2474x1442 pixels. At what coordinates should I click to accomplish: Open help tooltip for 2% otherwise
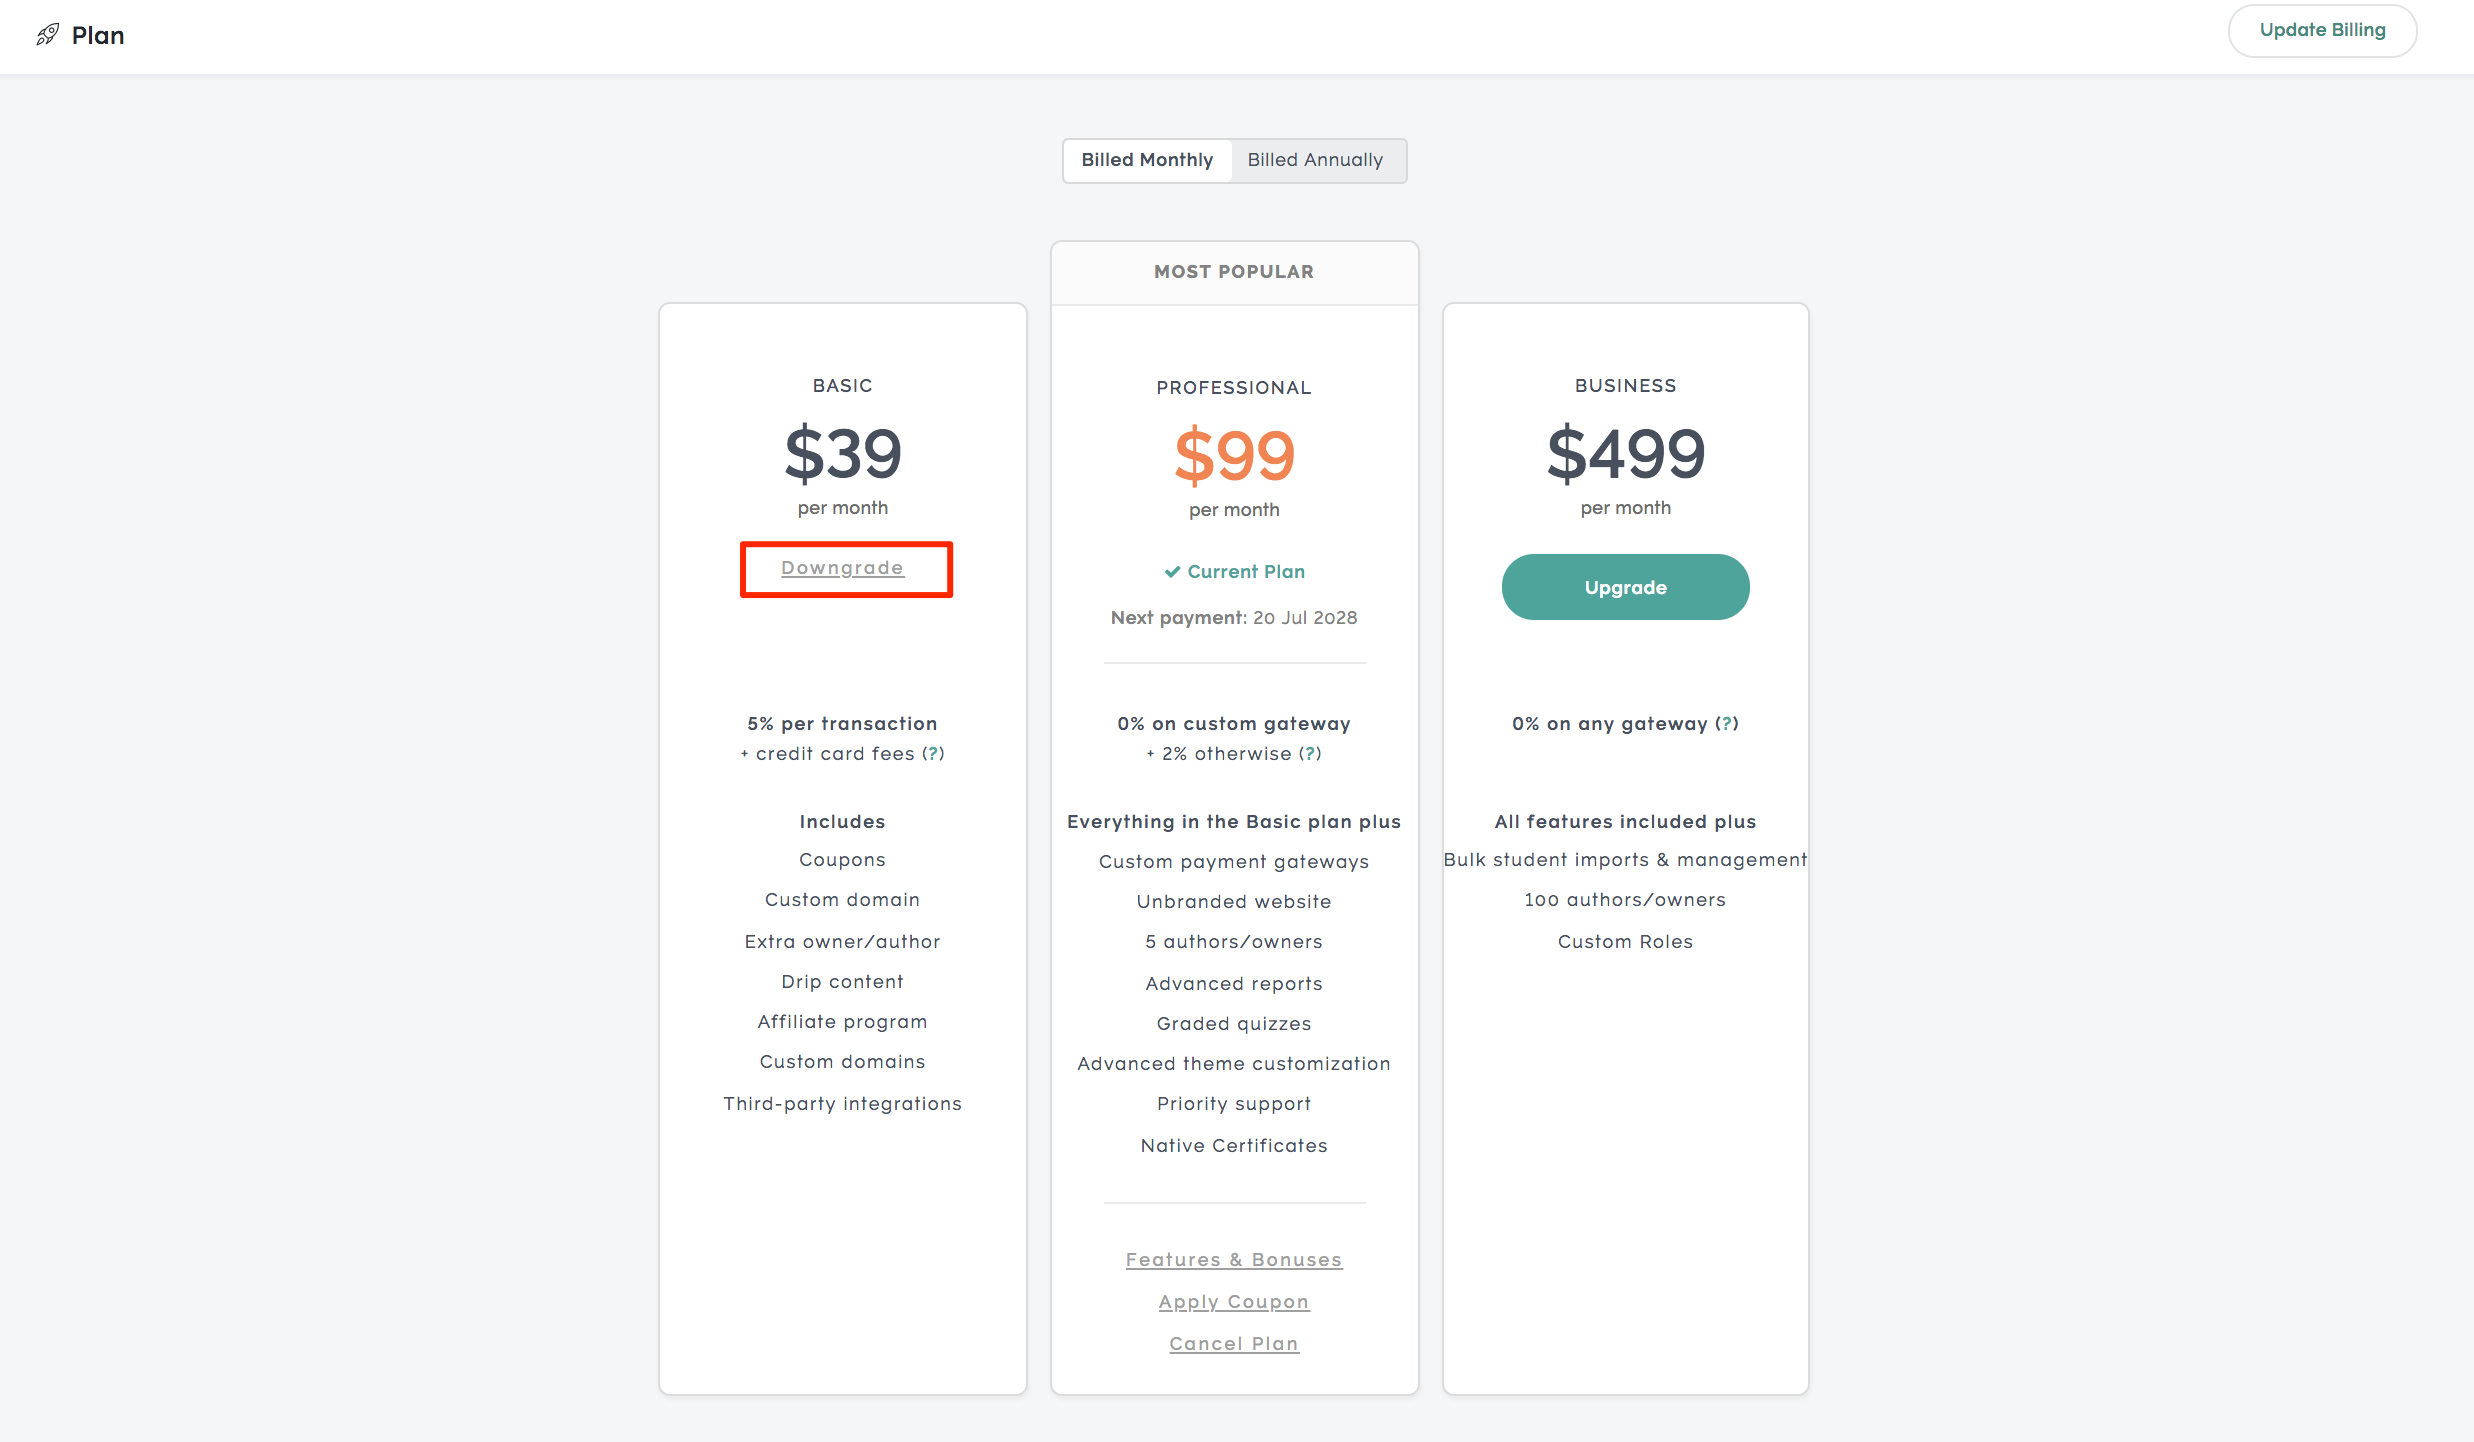click(x=1310, y=754)
